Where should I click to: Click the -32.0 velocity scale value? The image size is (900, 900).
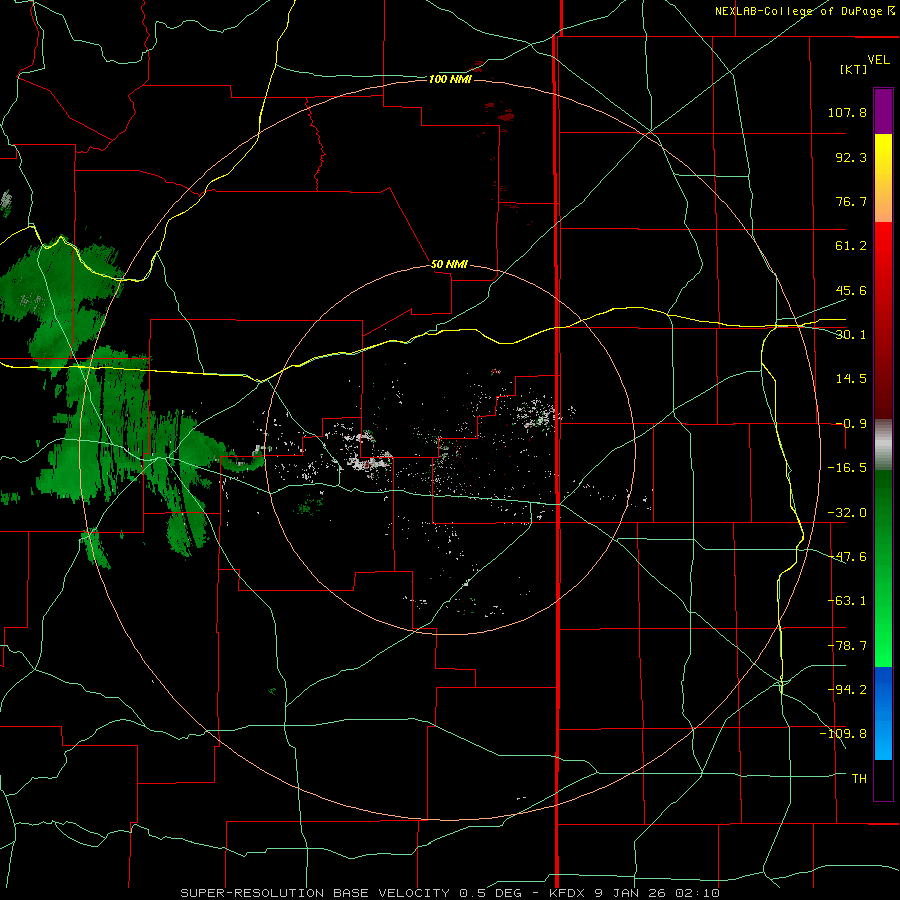click(847, 513)
